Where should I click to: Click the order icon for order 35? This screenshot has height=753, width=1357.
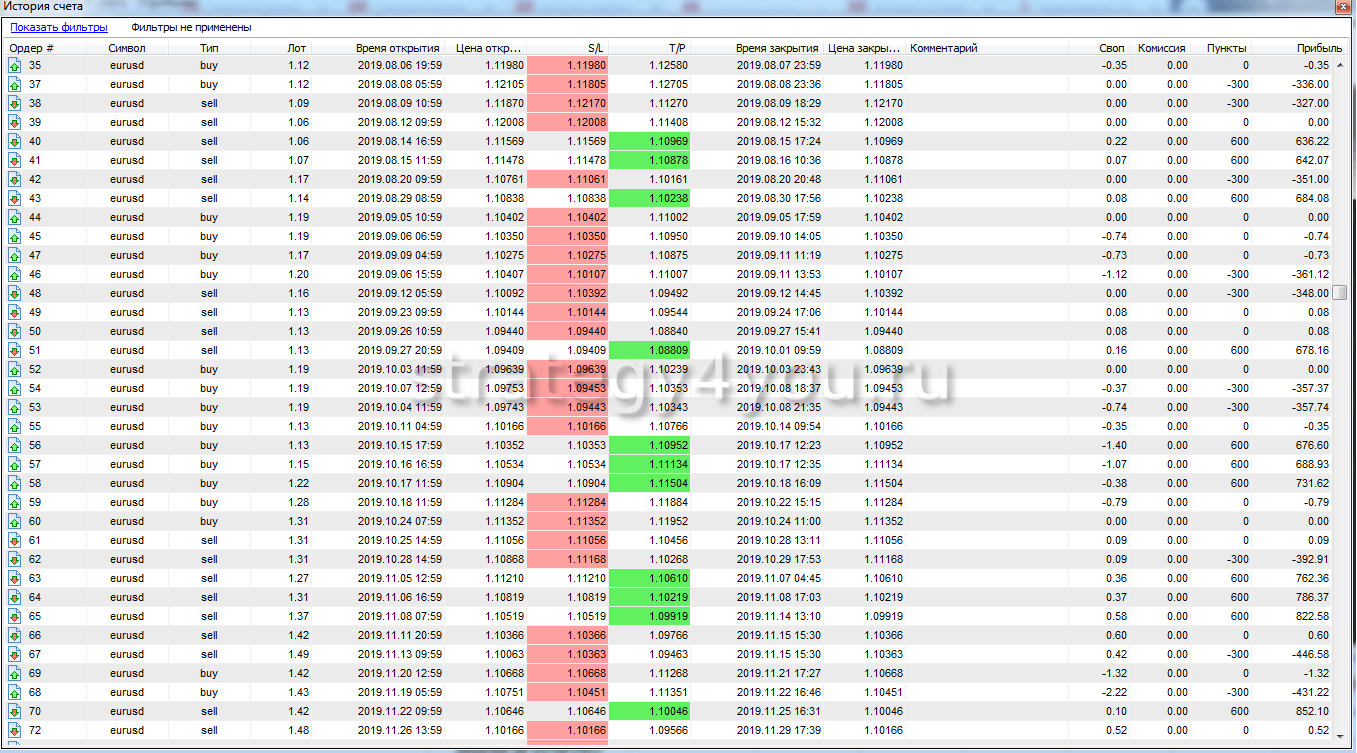tap(15, 66)
